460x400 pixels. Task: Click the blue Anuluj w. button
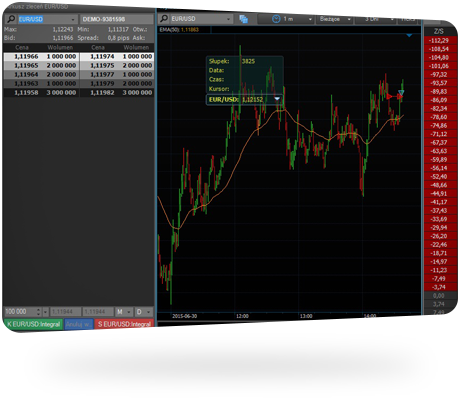79,324
